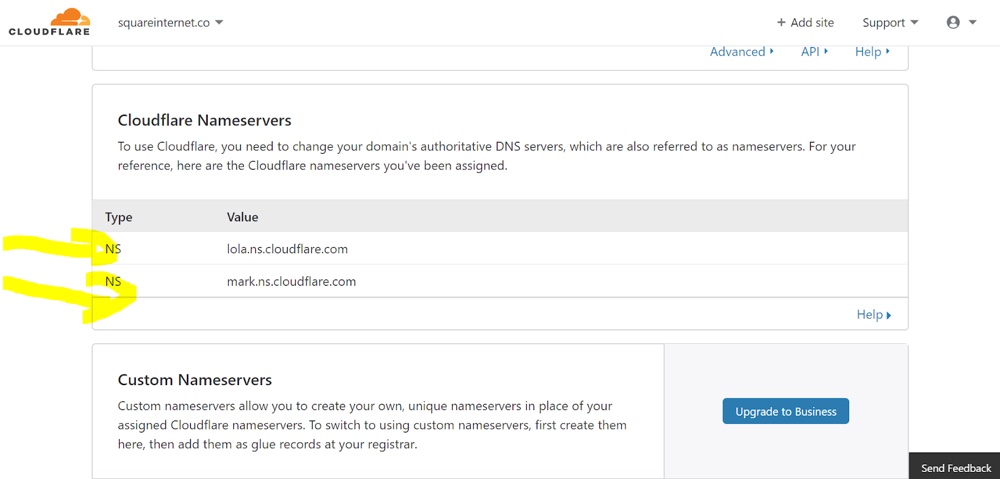Open the API link
Screen dimensions: 1000x479
[814, 52]
